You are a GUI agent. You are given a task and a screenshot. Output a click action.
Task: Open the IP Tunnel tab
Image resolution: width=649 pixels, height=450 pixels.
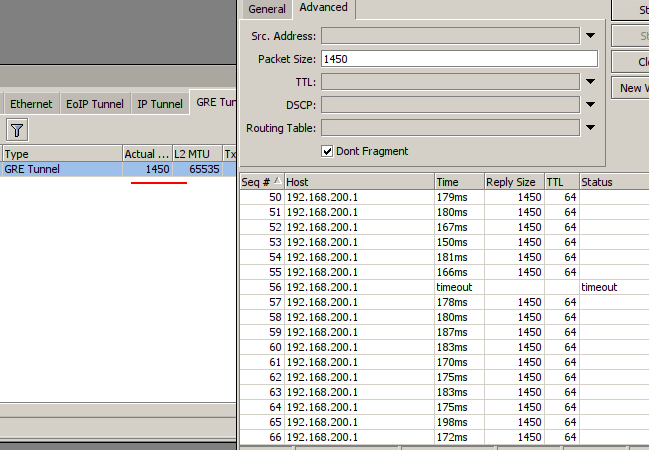click(x=160, y=104)
